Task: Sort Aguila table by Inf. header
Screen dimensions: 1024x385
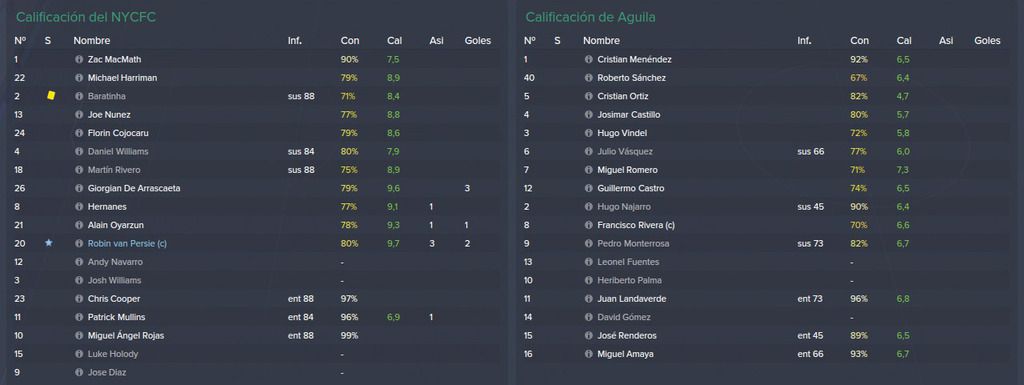Action: point(804,40)
